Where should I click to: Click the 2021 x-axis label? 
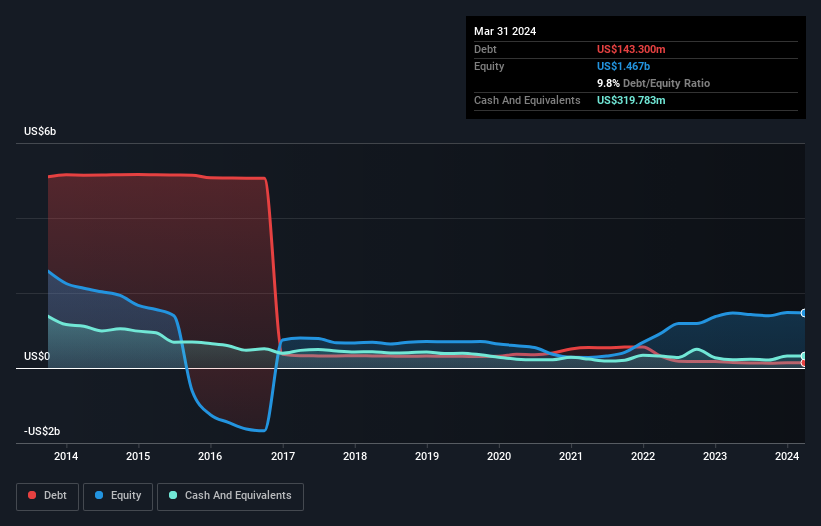coord(571,456)
